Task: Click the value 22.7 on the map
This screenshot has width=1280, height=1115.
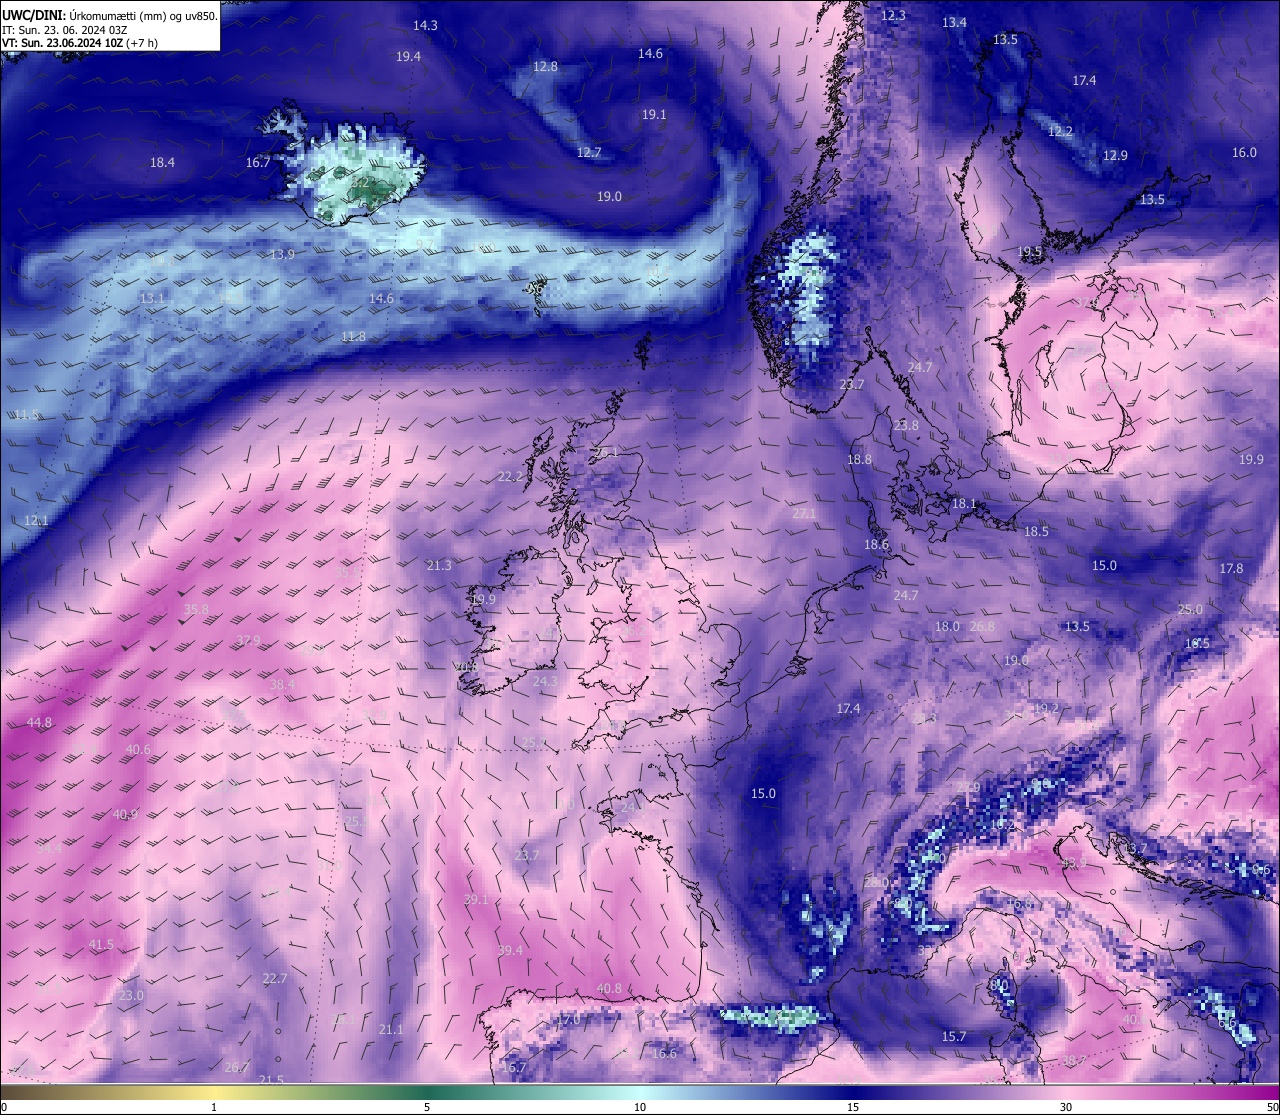Action: click(275, 979)
